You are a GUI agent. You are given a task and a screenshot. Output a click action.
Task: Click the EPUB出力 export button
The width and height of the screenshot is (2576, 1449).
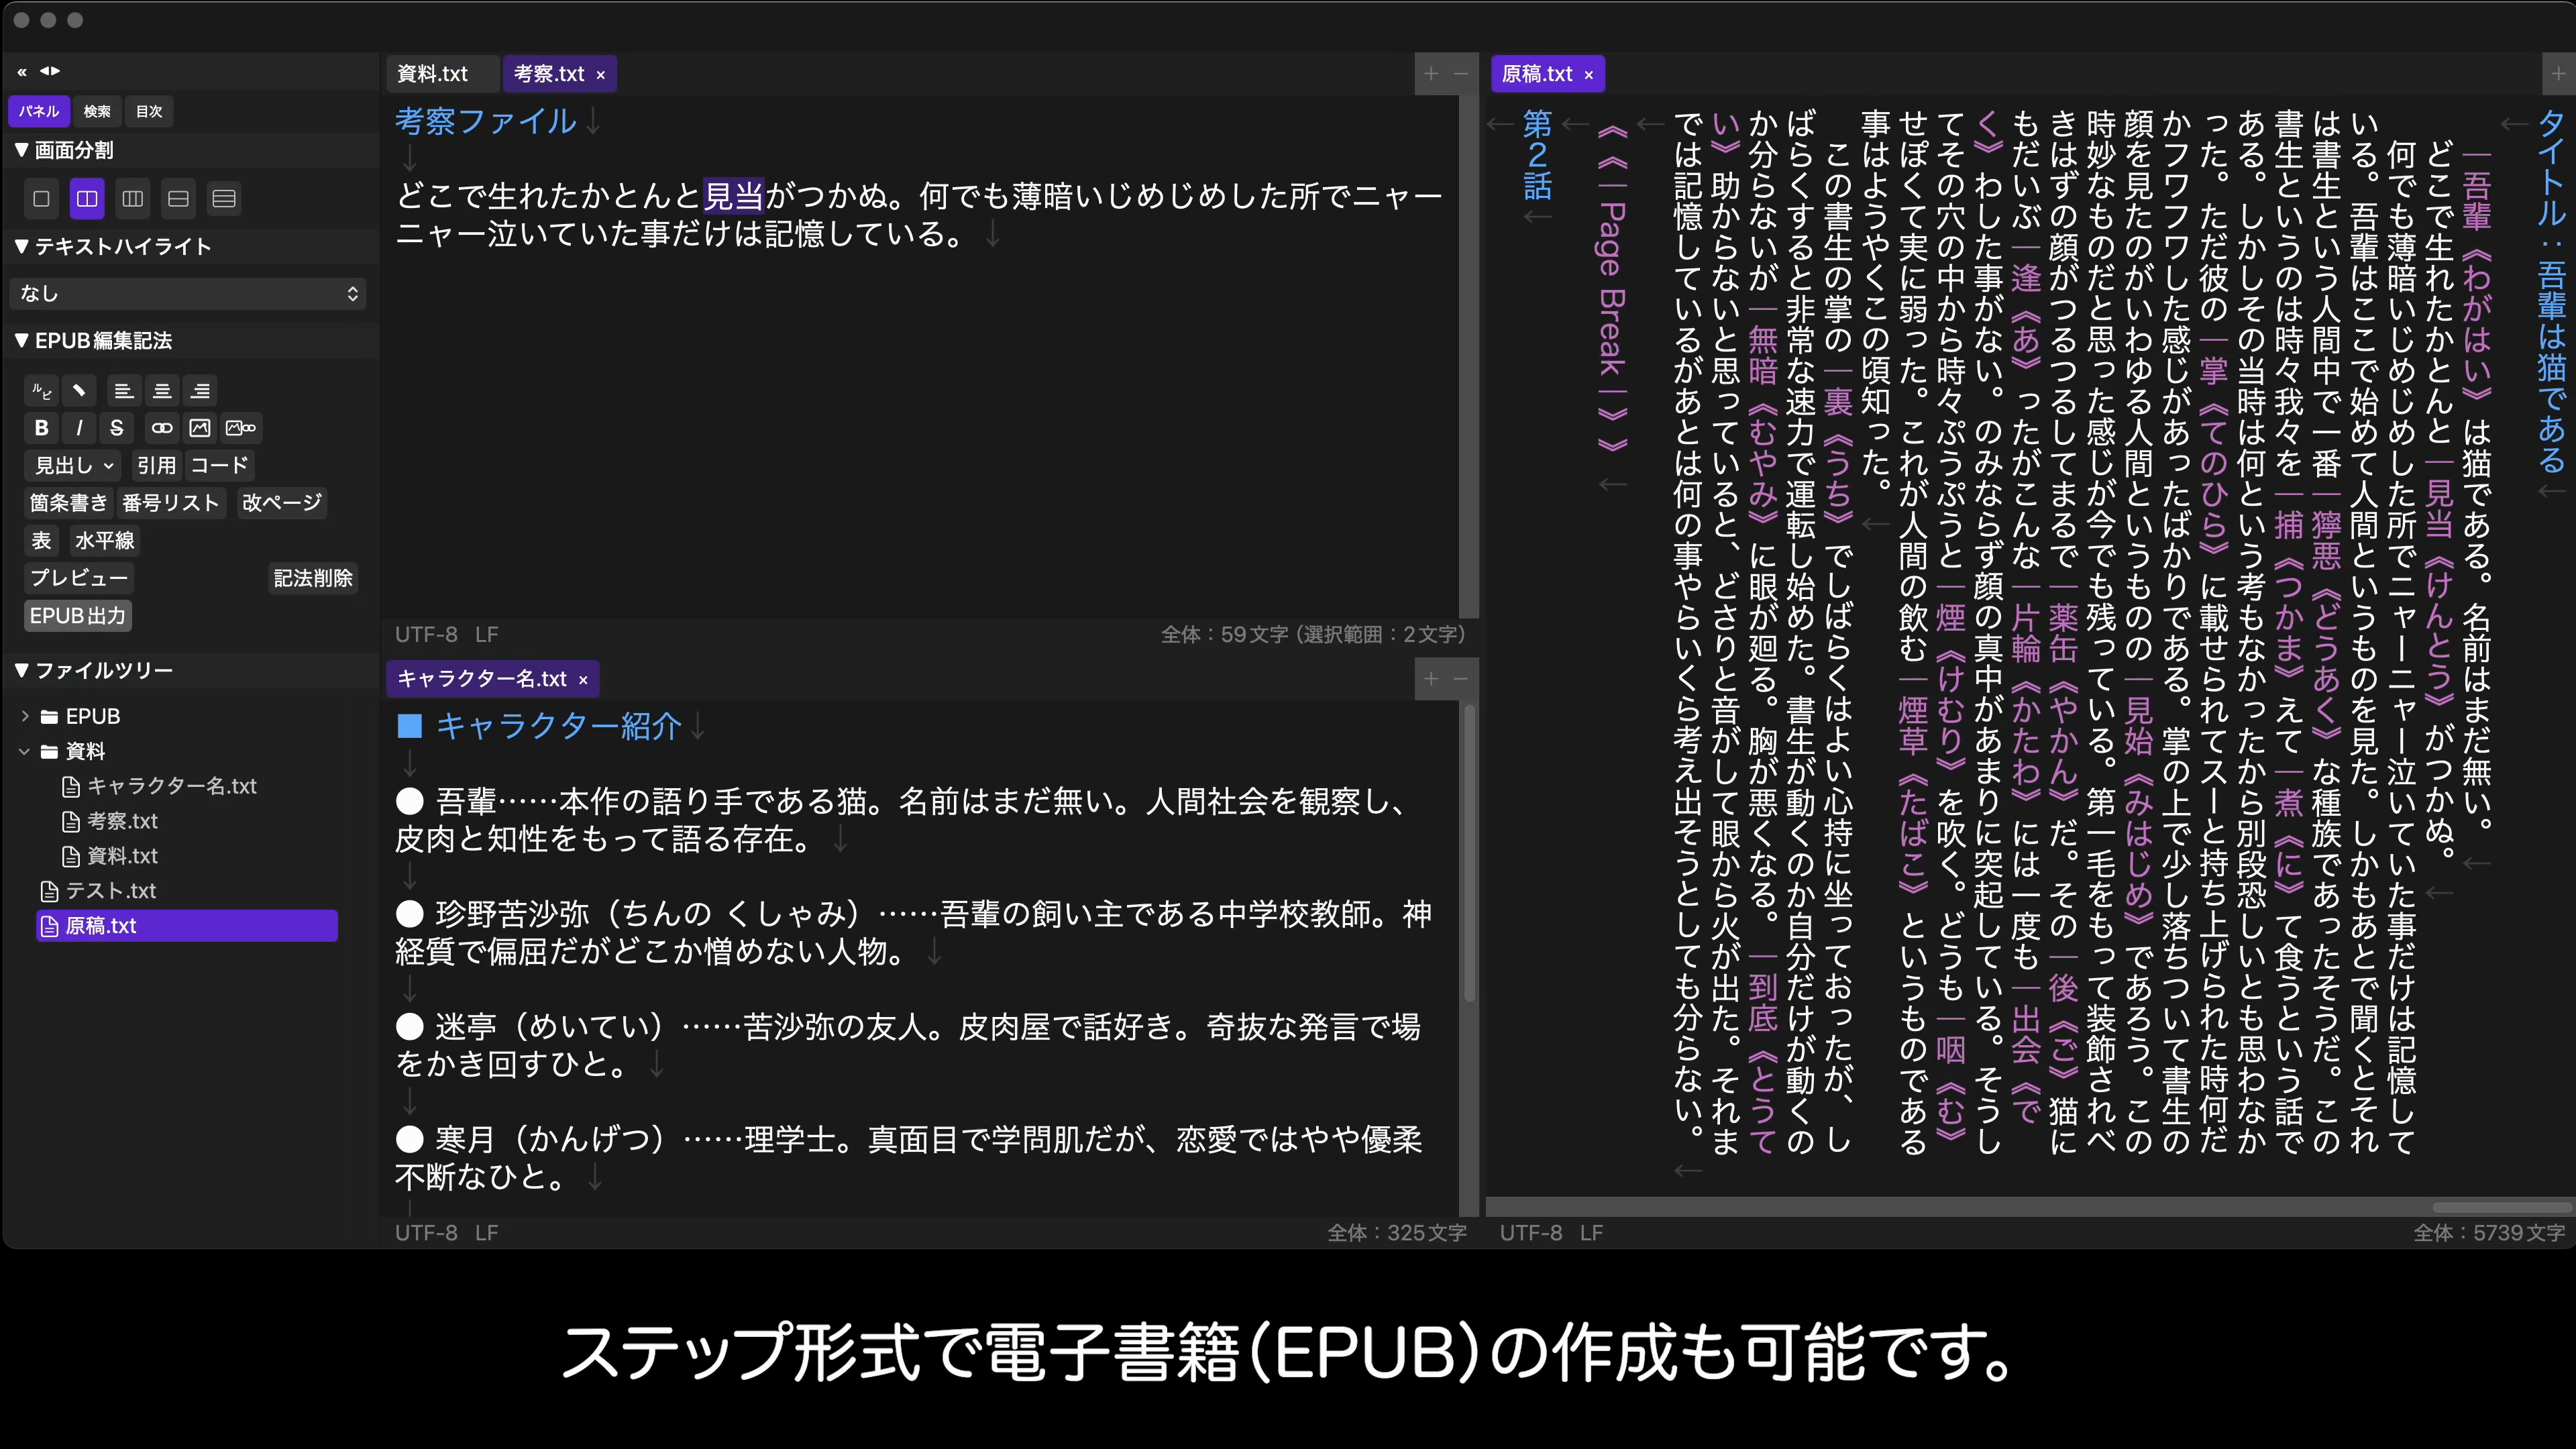pyautogui.click(x=78, y=616)
